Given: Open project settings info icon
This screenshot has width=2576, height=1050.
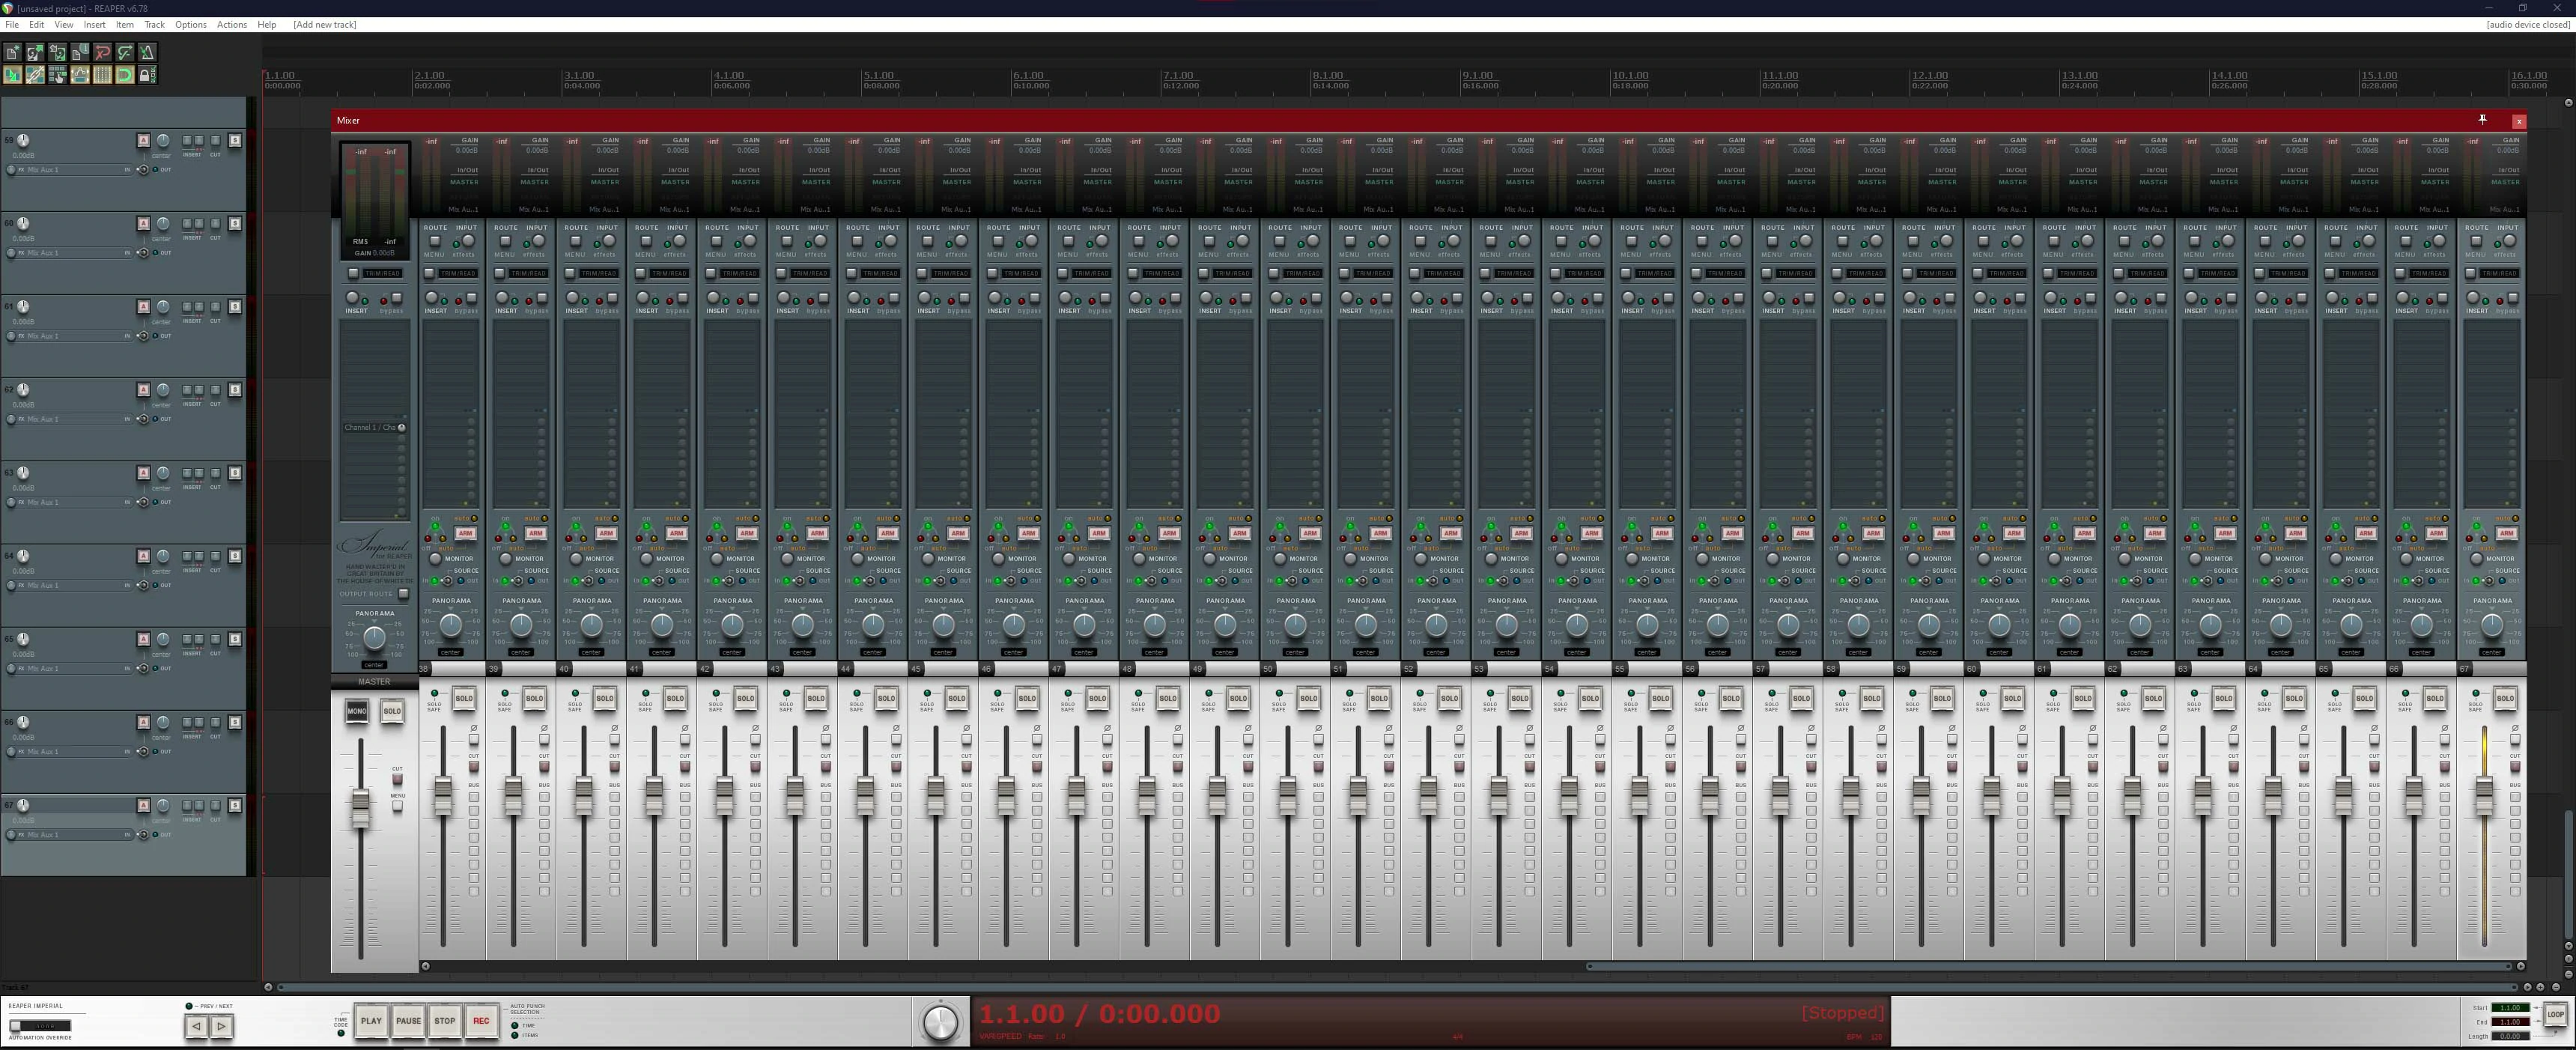Looking at the screenshot, I should coord(80,52).
